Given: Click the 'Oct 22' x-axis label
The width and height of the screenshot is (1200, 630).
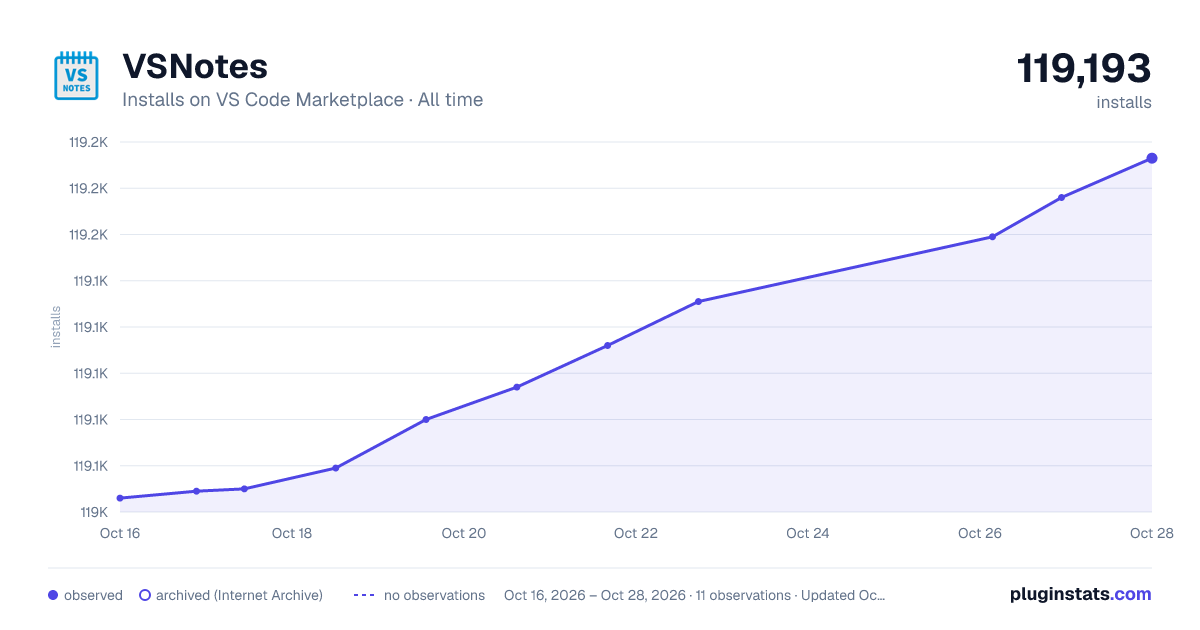Looking at the screenshot, I should click(x=636, y=533).
